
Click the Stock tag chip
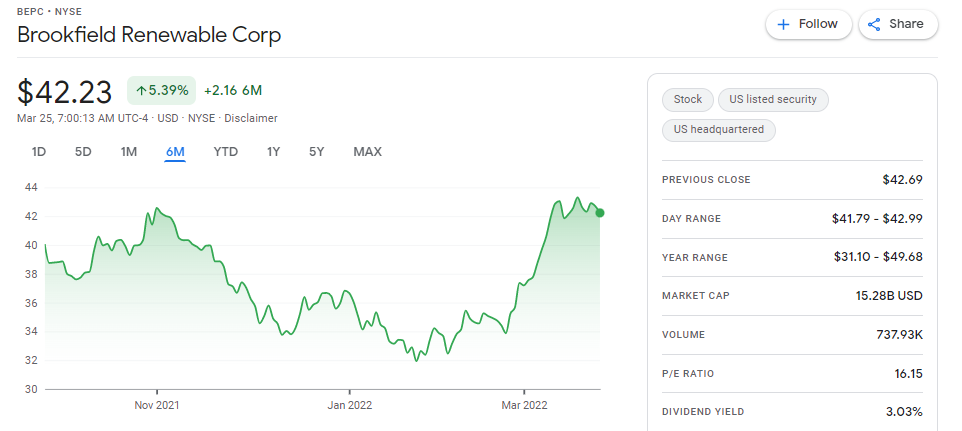point(688,99)
